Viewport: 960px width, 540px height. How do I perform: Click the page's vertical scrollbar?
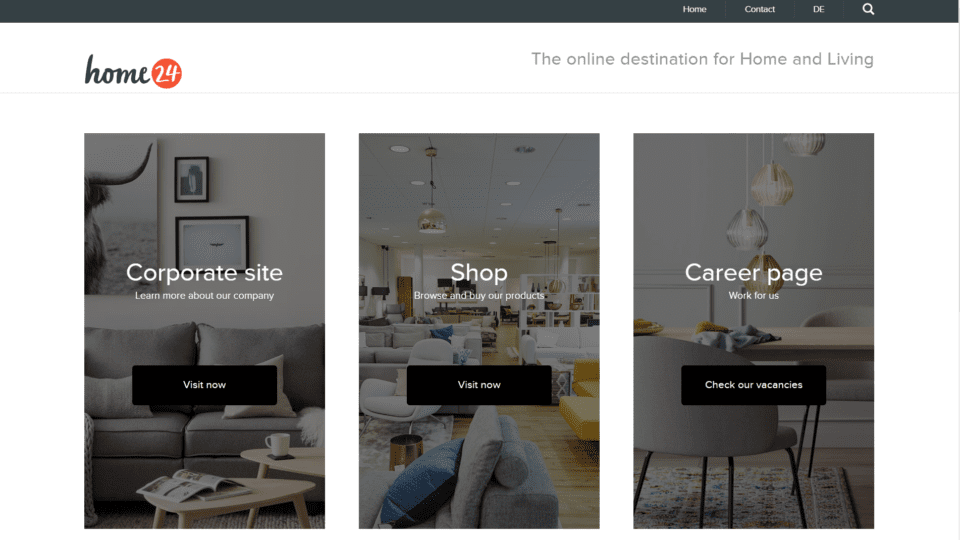tap(957, 270)
